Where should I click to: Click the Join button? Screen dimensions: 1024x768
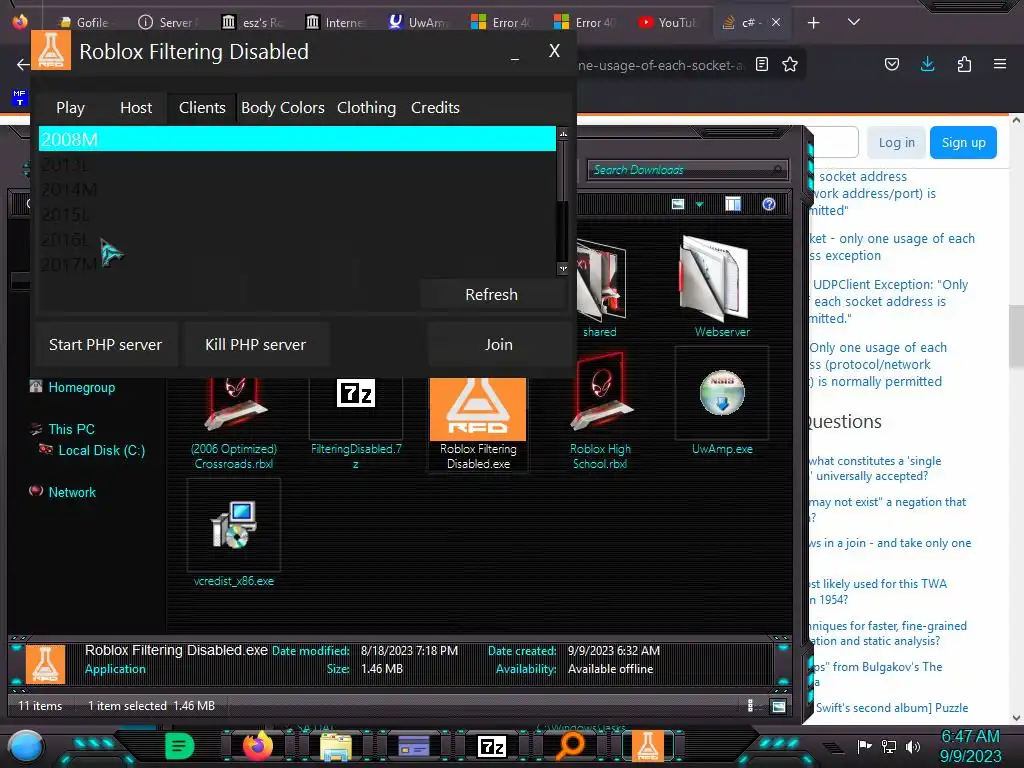point(499,345)
